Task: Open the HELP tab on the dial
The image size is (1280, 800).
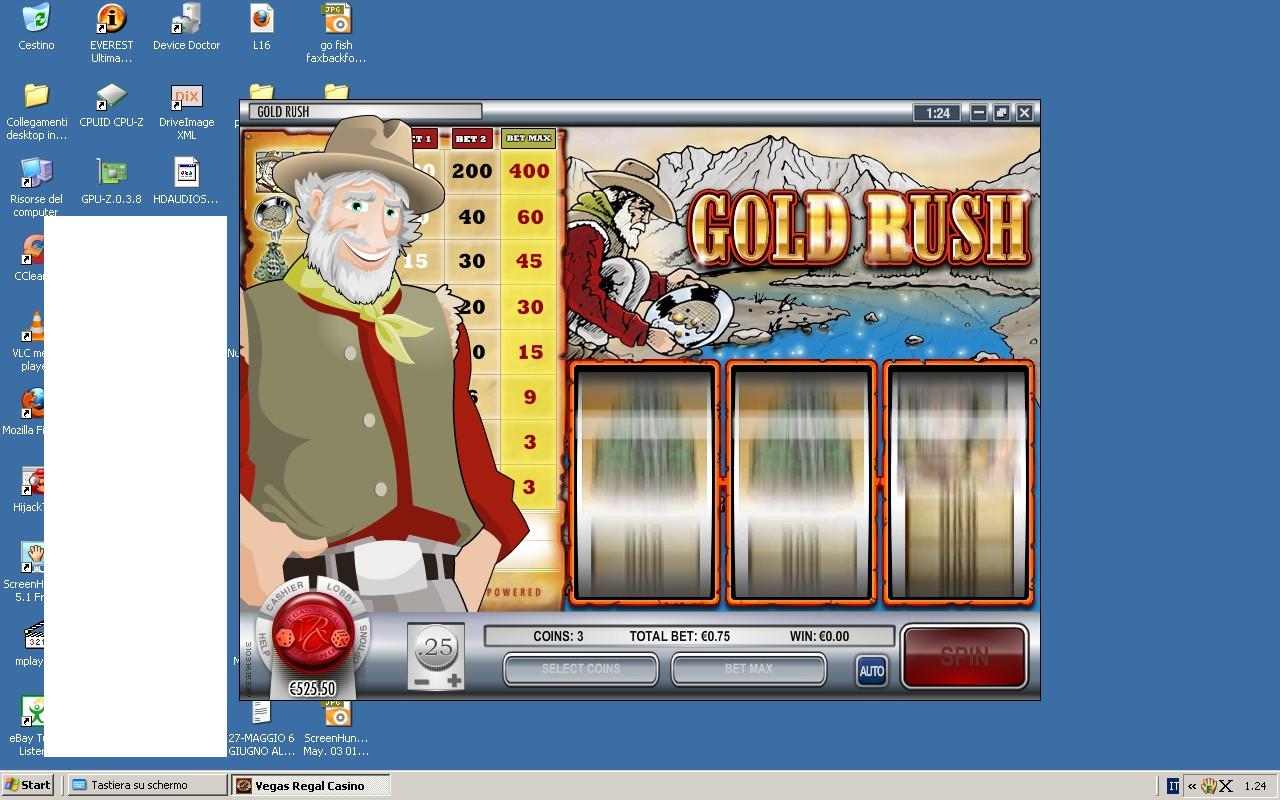Action: click(x=263, y=641)
